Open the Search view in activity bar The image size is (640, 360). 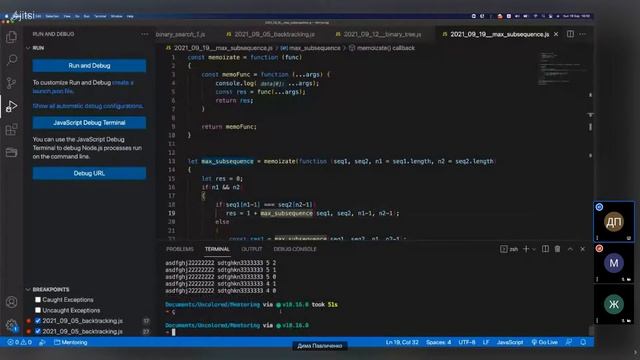tap(11, 60)
